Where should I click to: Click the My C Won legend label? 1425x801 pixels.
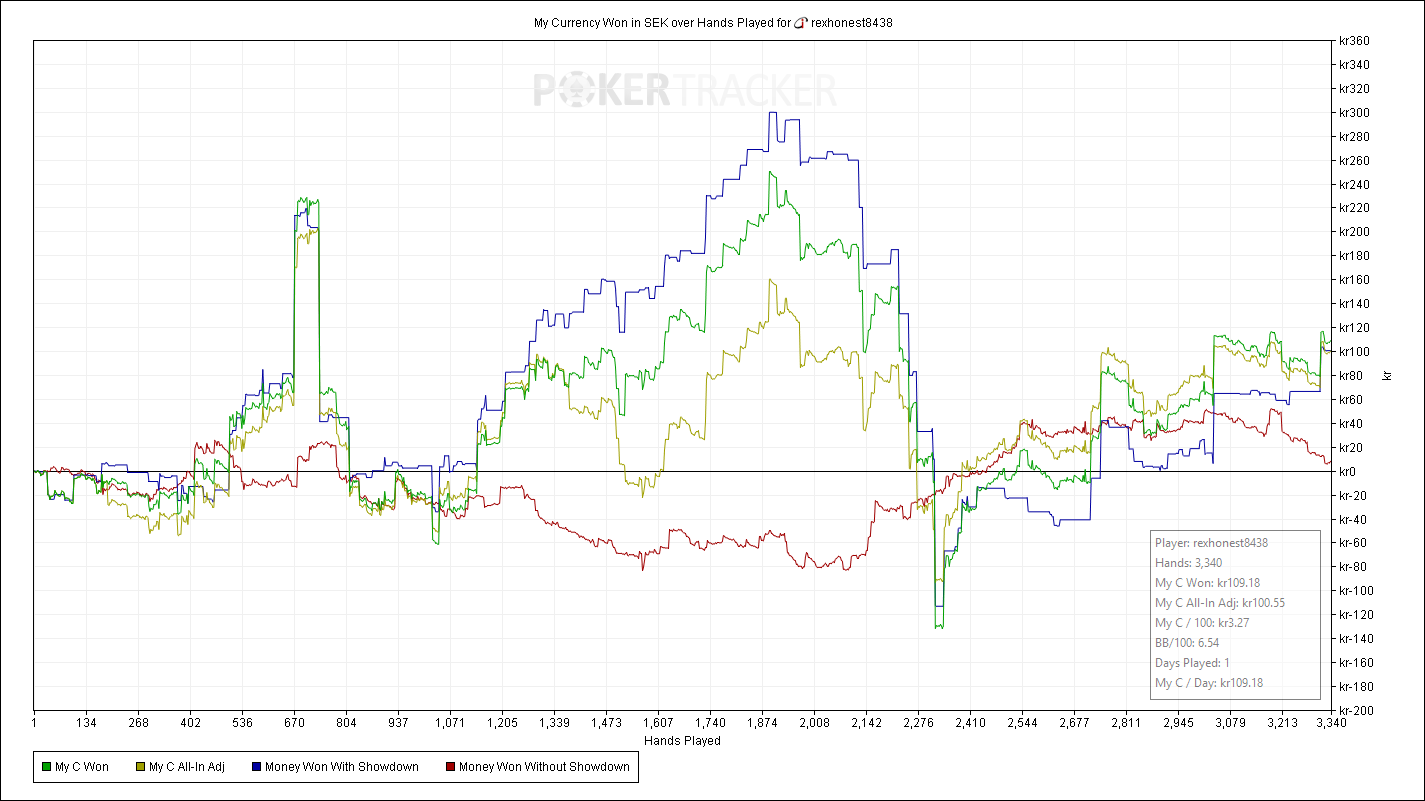[82, 767]
